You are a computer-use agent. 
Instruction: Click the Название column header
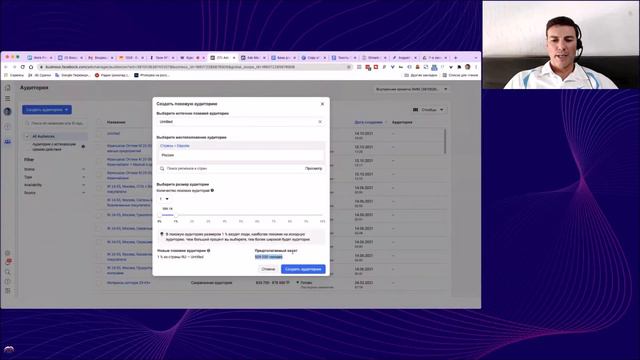pos(116,122)
